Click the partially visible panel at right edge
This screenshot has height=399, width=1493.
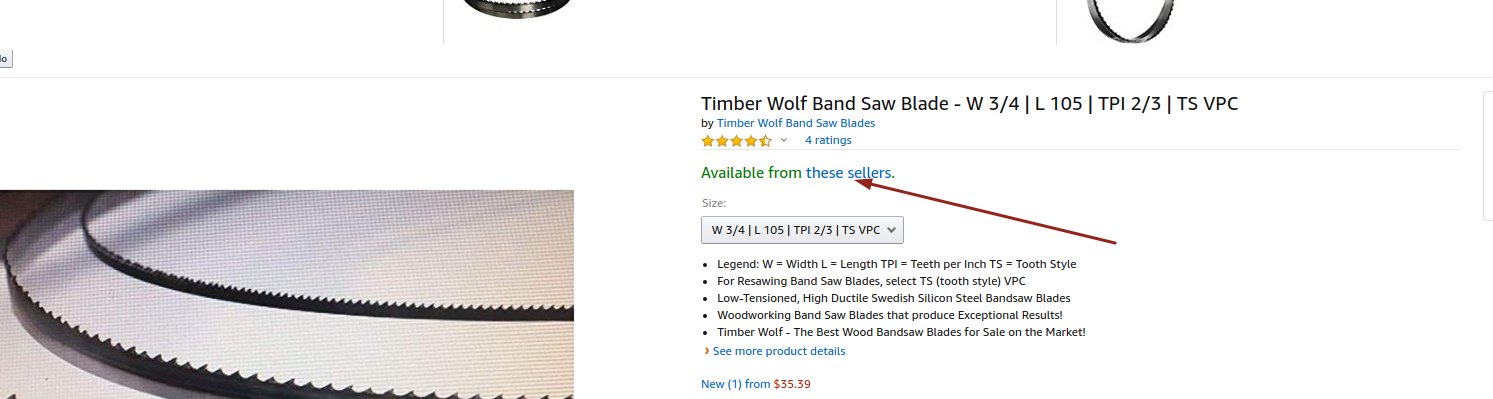pos(1487,156)
